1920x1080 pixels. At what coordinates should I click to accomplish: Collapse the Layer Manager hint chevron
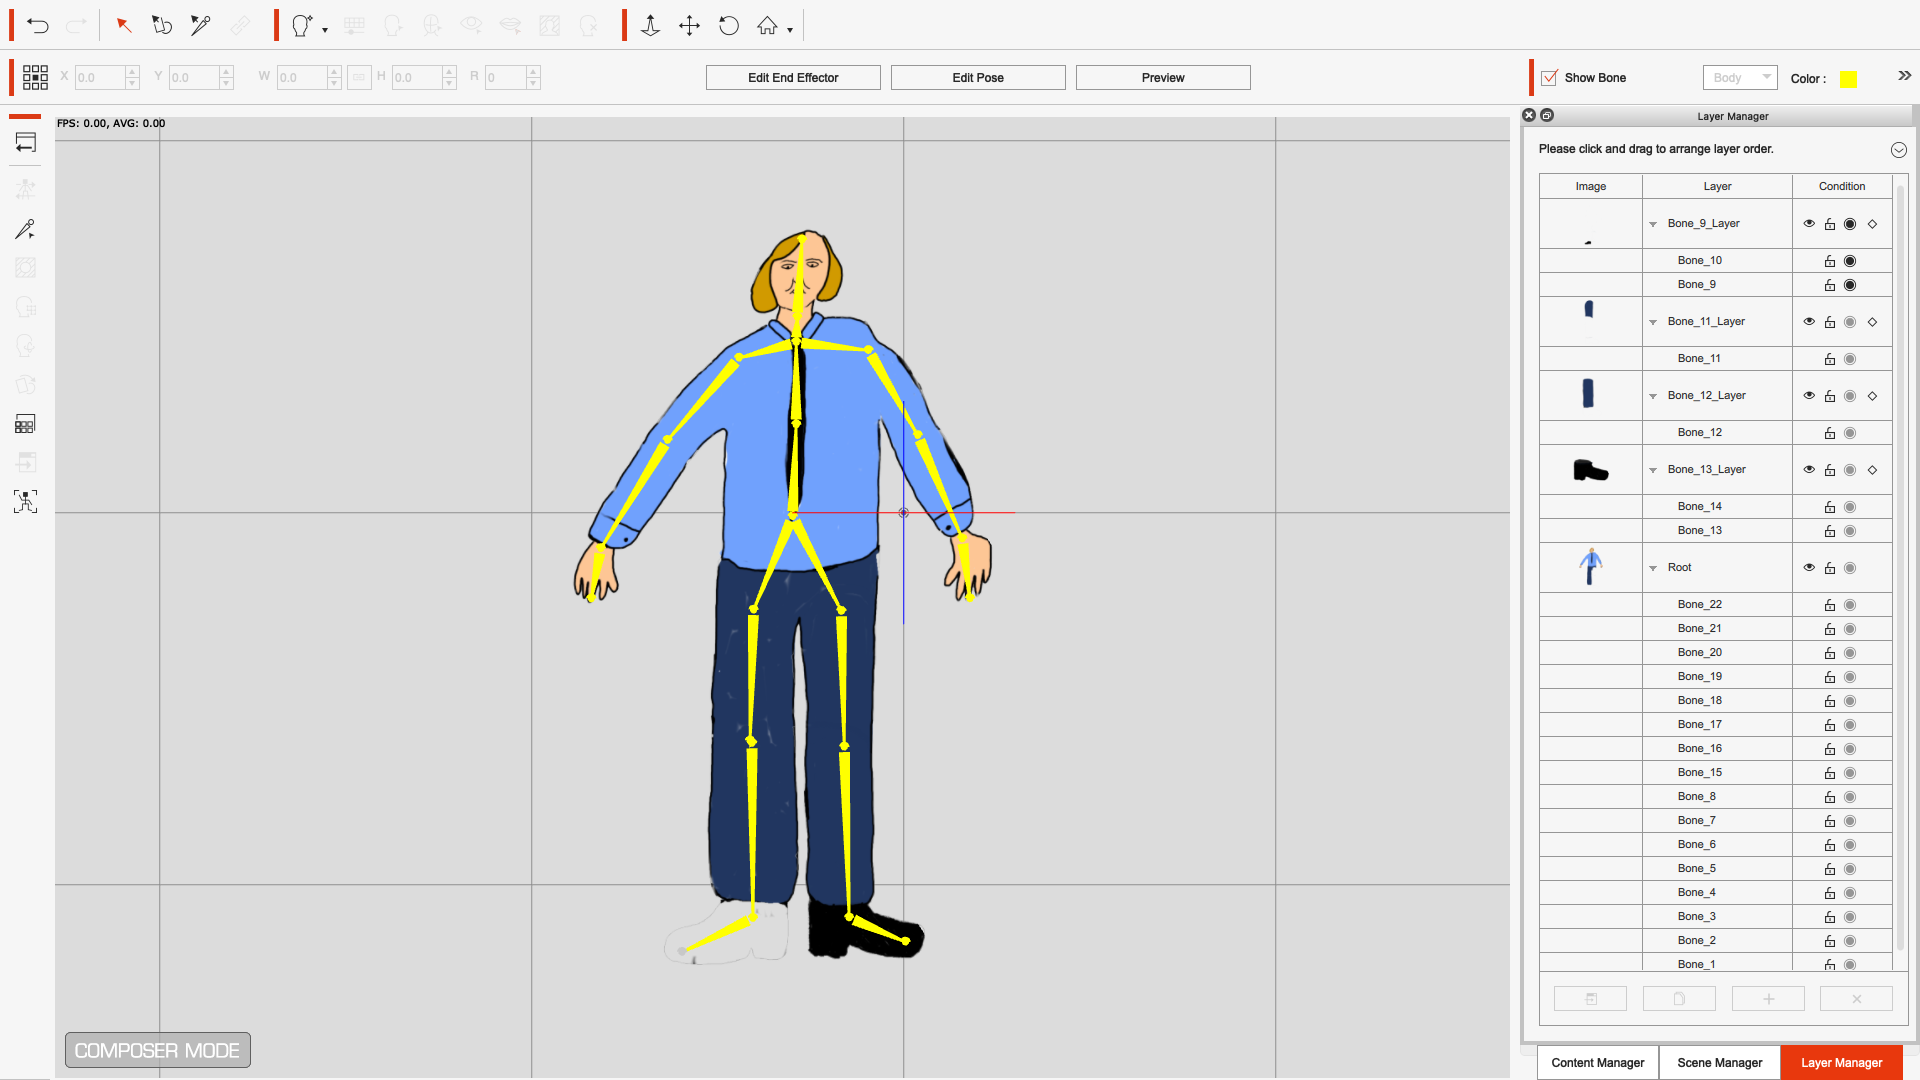(1898, 150)
